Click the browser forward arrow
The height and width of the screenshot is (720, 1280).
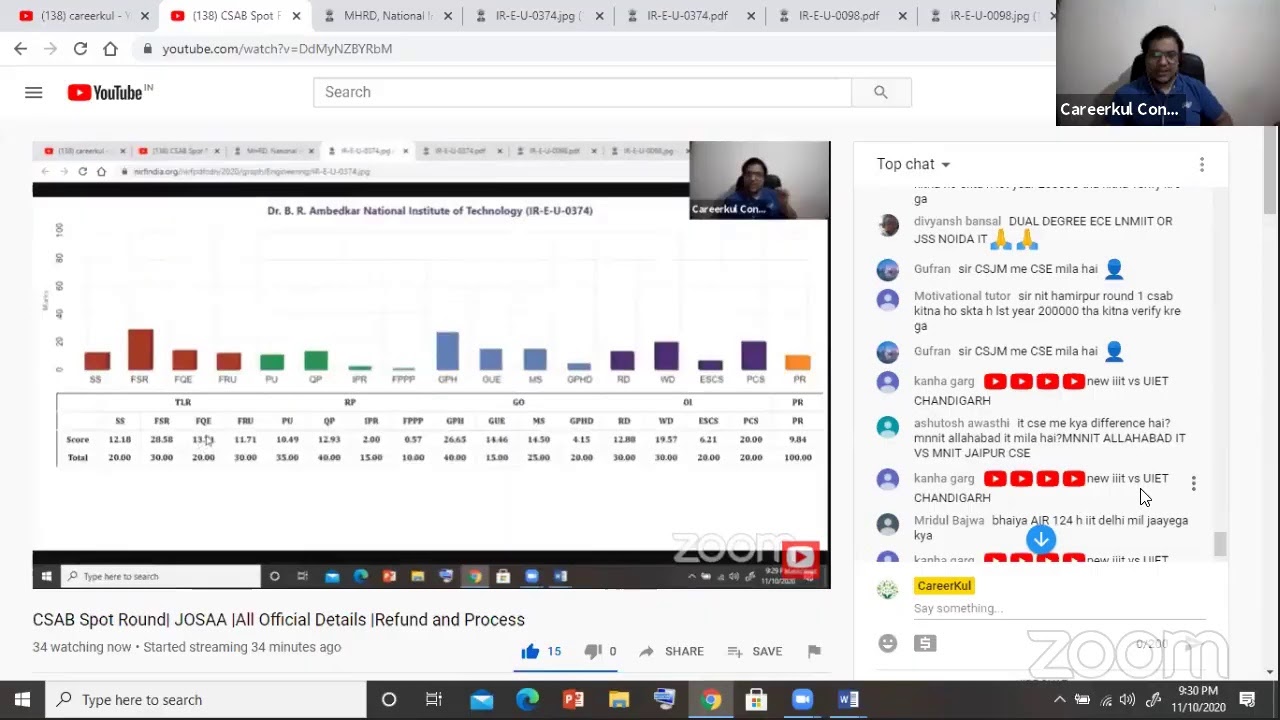click(x=50, y=48)
